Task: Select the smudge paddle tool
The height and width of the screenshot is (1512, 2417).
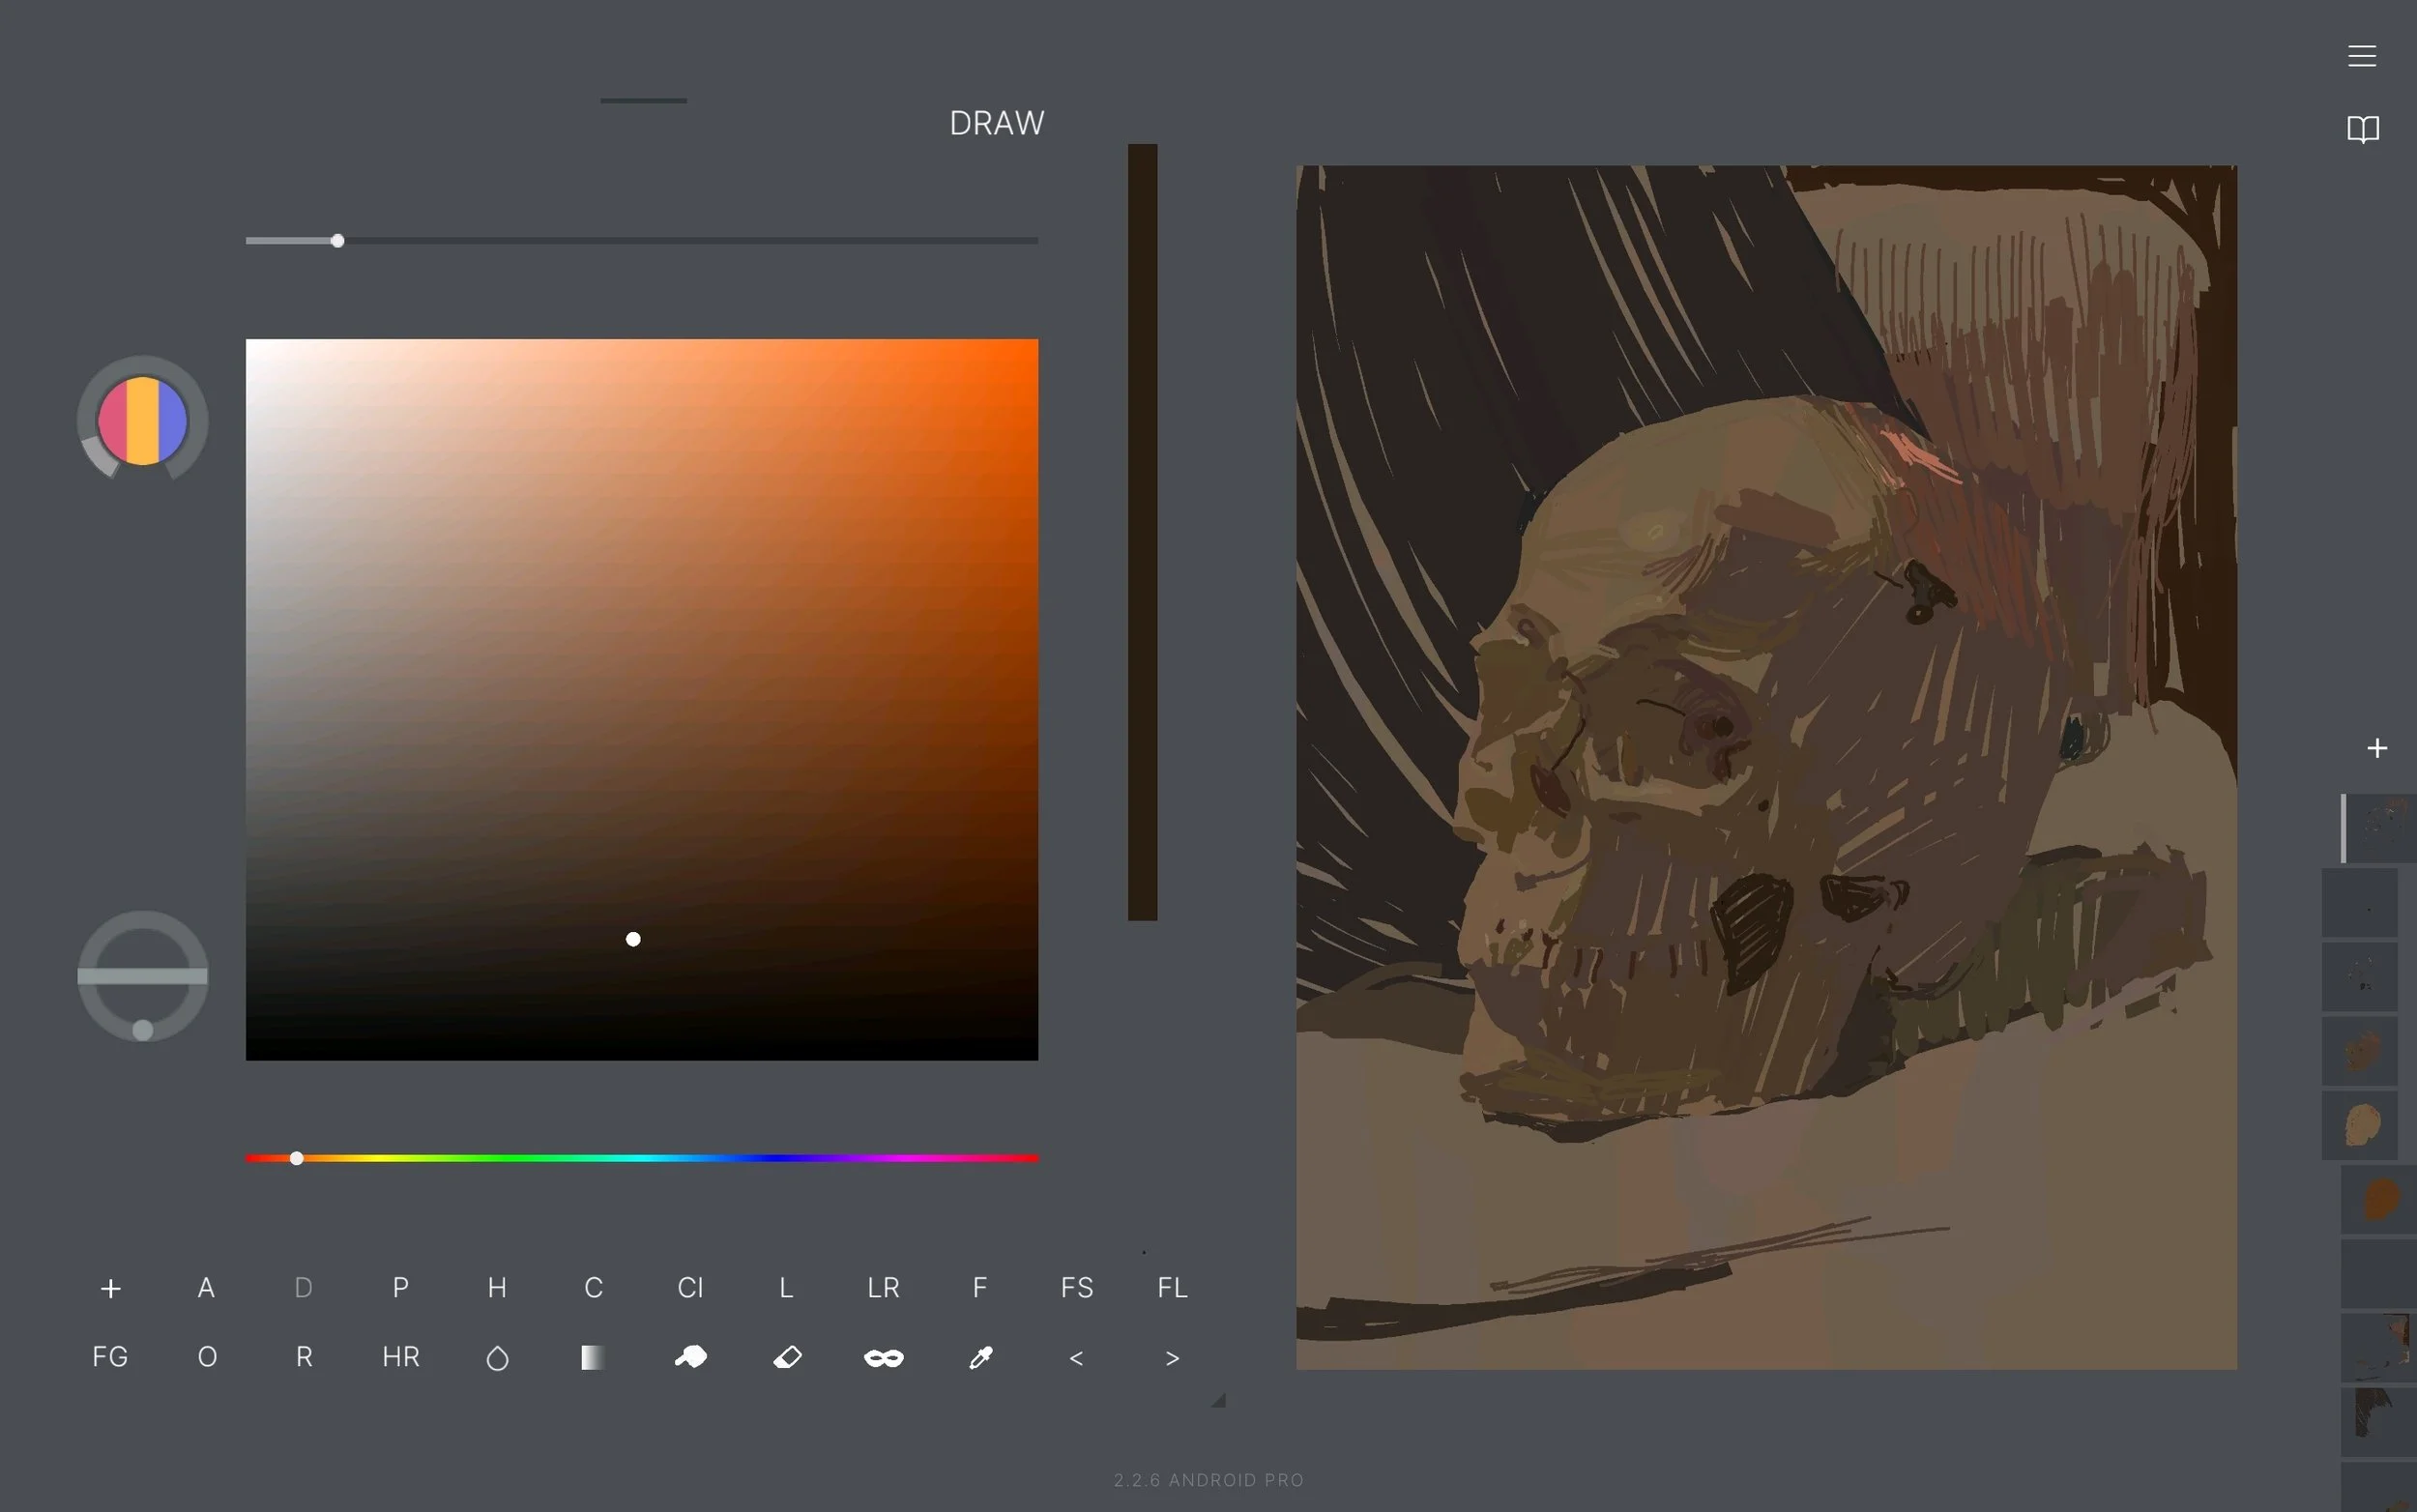Action: click(691, 1357)
